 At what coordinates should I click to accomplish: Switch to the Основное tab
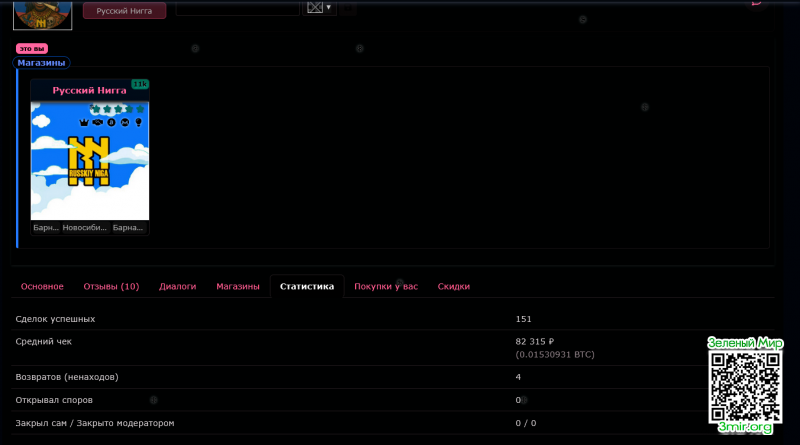(42, 286)
